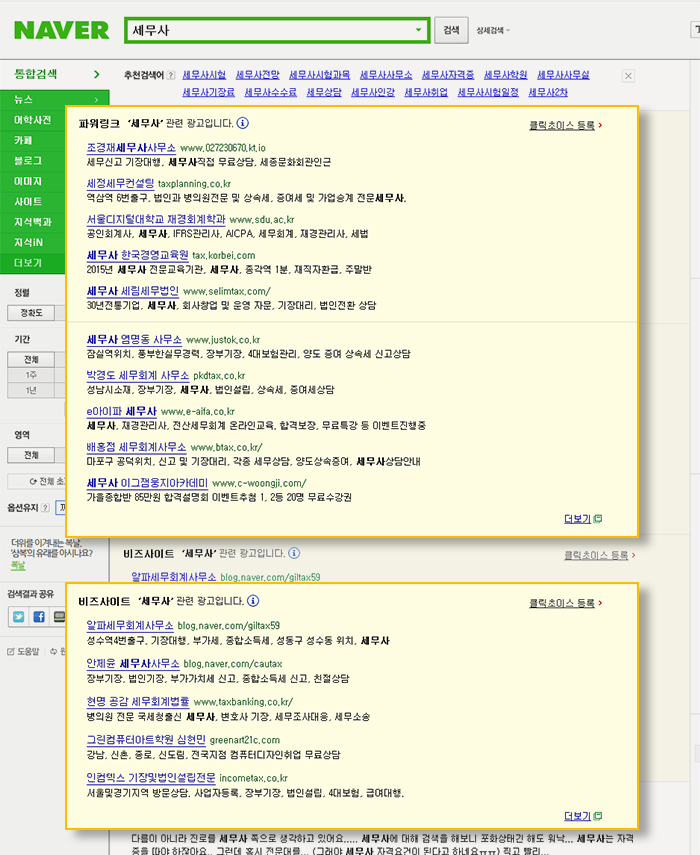This screenshot has height=855, width=700.
Task: Open the e아이파 세무사 ad link
Action: [x=122, y=412]
